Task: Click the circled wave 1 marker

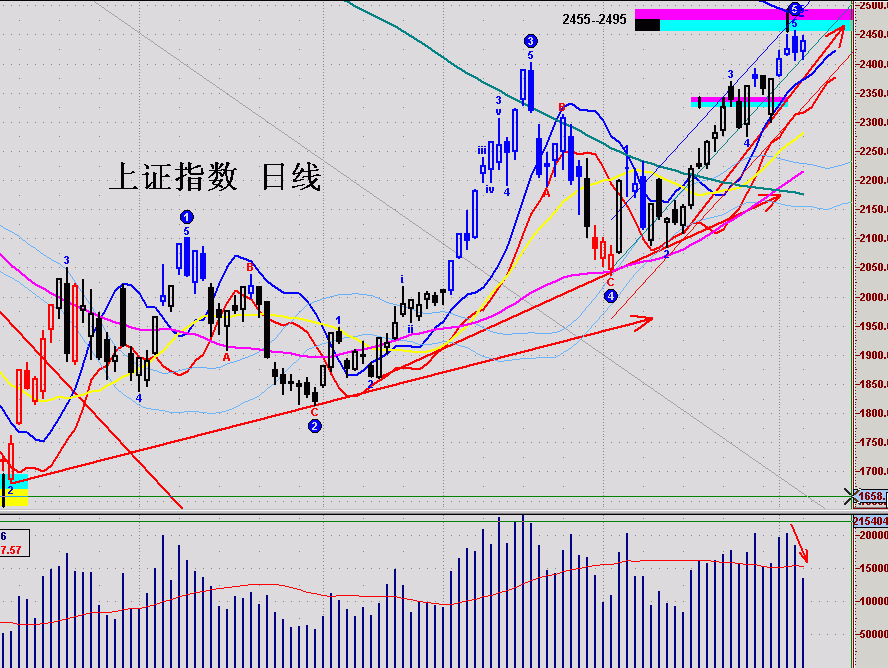Action: click(187, 216)
